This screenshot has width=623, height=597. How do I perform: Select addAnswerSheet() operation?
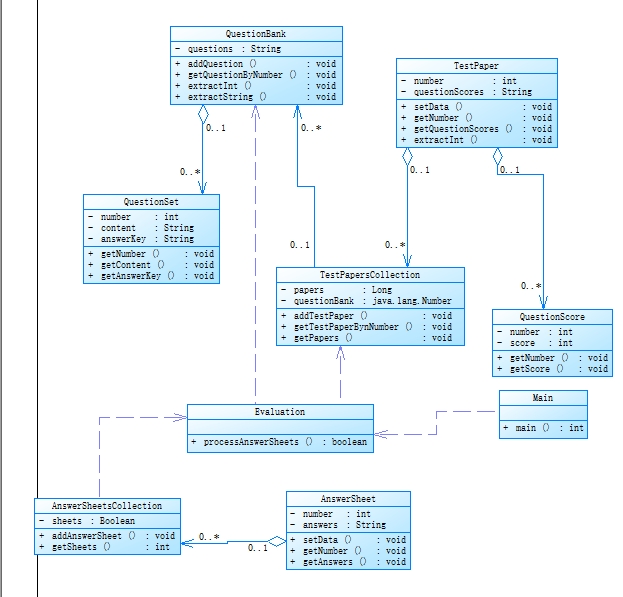[107, 536]
